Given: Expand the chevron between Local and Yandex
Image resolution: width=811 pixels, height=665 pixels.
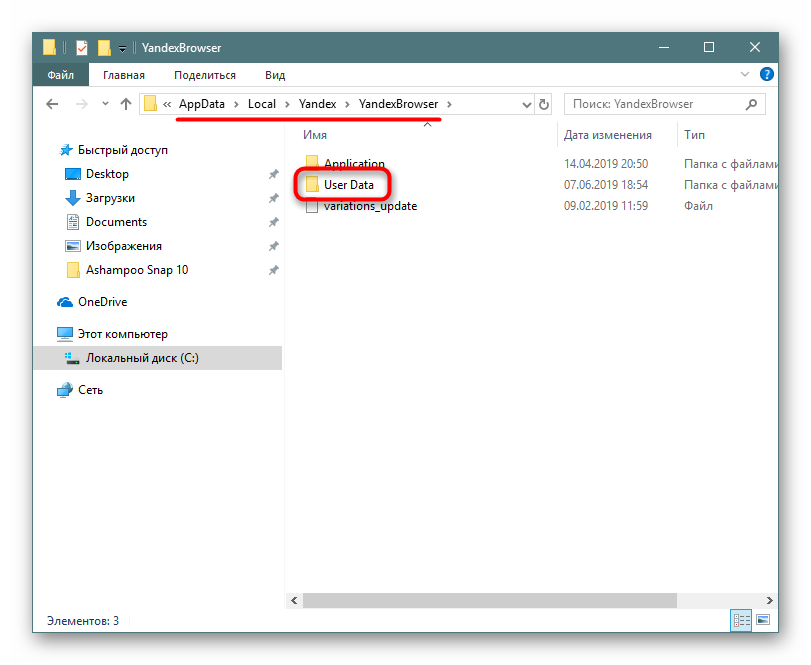Looking at the screenshot, I should point(287,104).
